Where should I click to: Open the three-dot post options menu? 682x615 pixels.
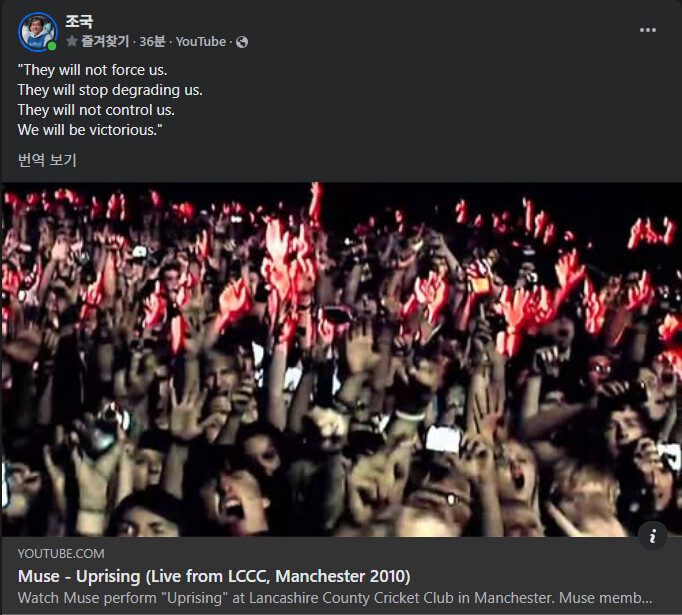pyautogui.click(x=648, y=30)
